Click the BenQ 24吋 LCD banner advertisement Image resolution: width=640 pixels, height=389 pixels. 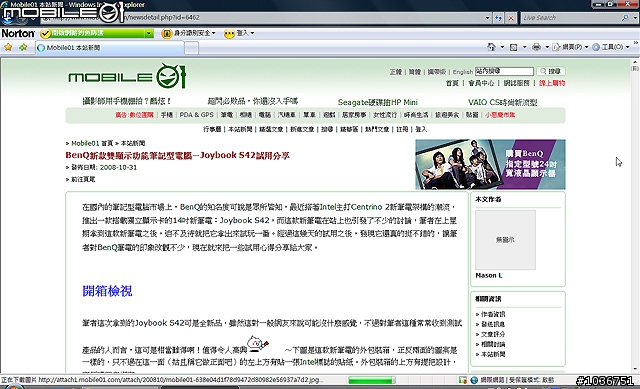tap(490, 164)
